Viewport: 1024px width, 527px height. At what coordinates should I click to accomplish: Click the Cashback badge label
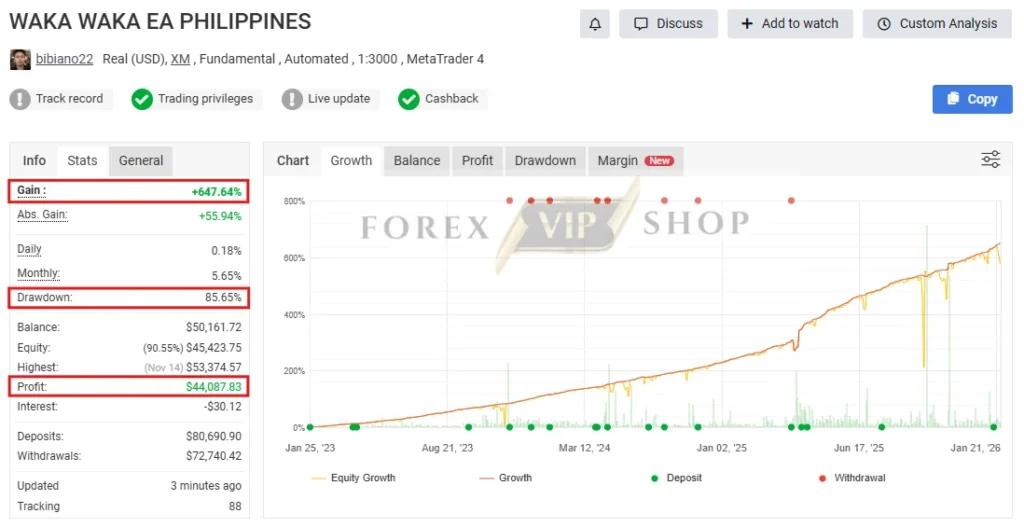coord(452,99)
